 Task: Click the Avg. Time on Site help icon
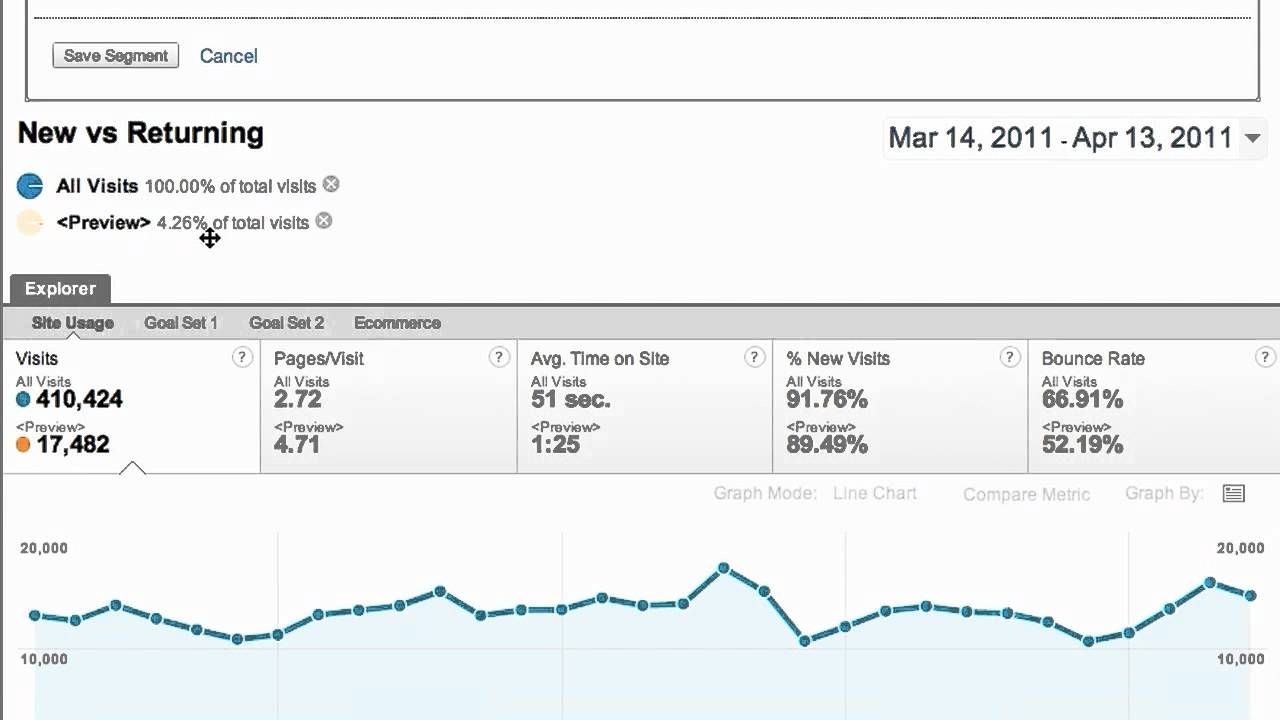point(755,358)
